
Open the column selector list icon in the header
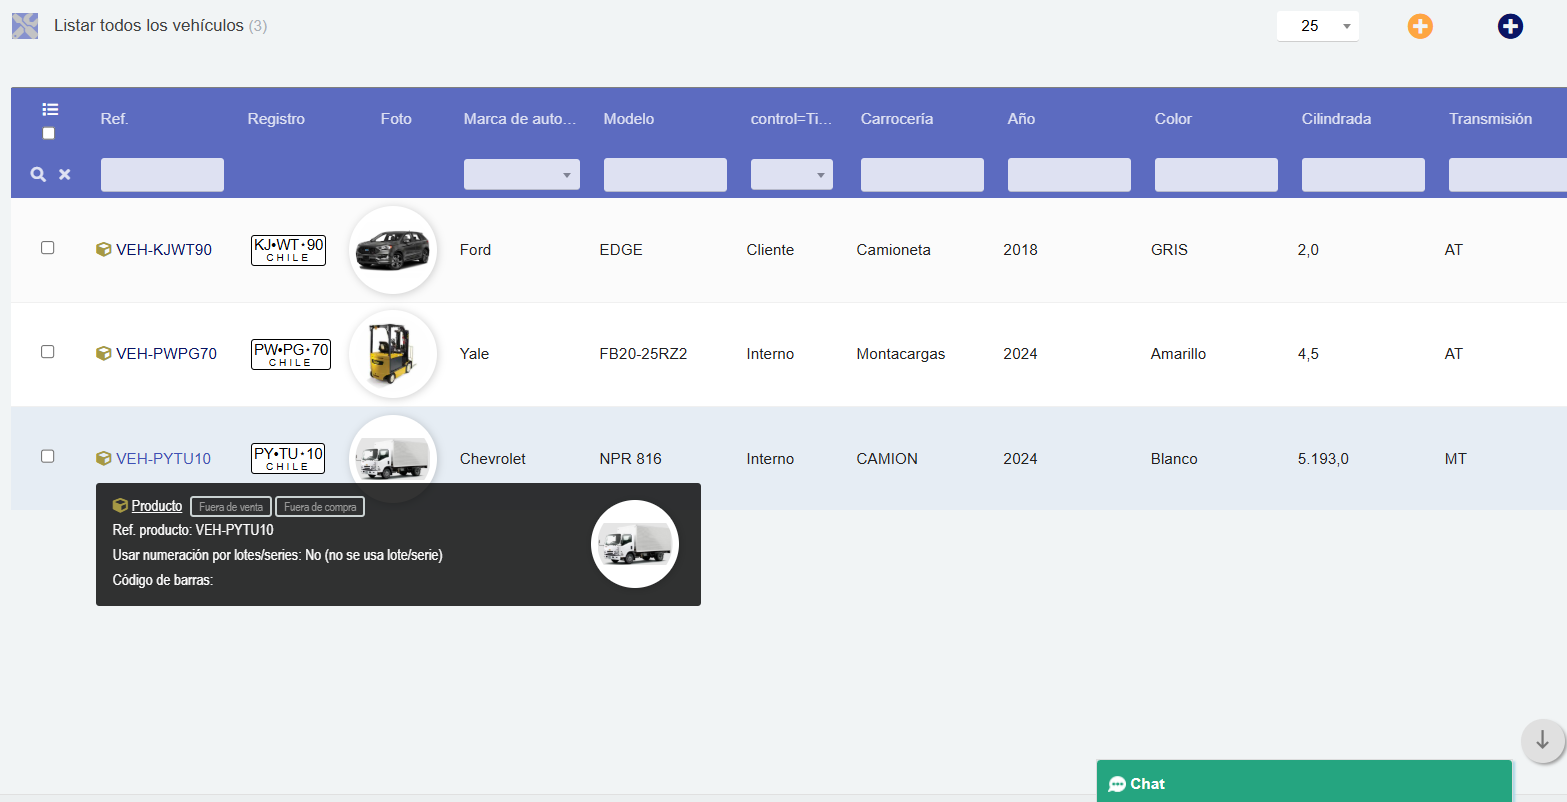point(50,108)
